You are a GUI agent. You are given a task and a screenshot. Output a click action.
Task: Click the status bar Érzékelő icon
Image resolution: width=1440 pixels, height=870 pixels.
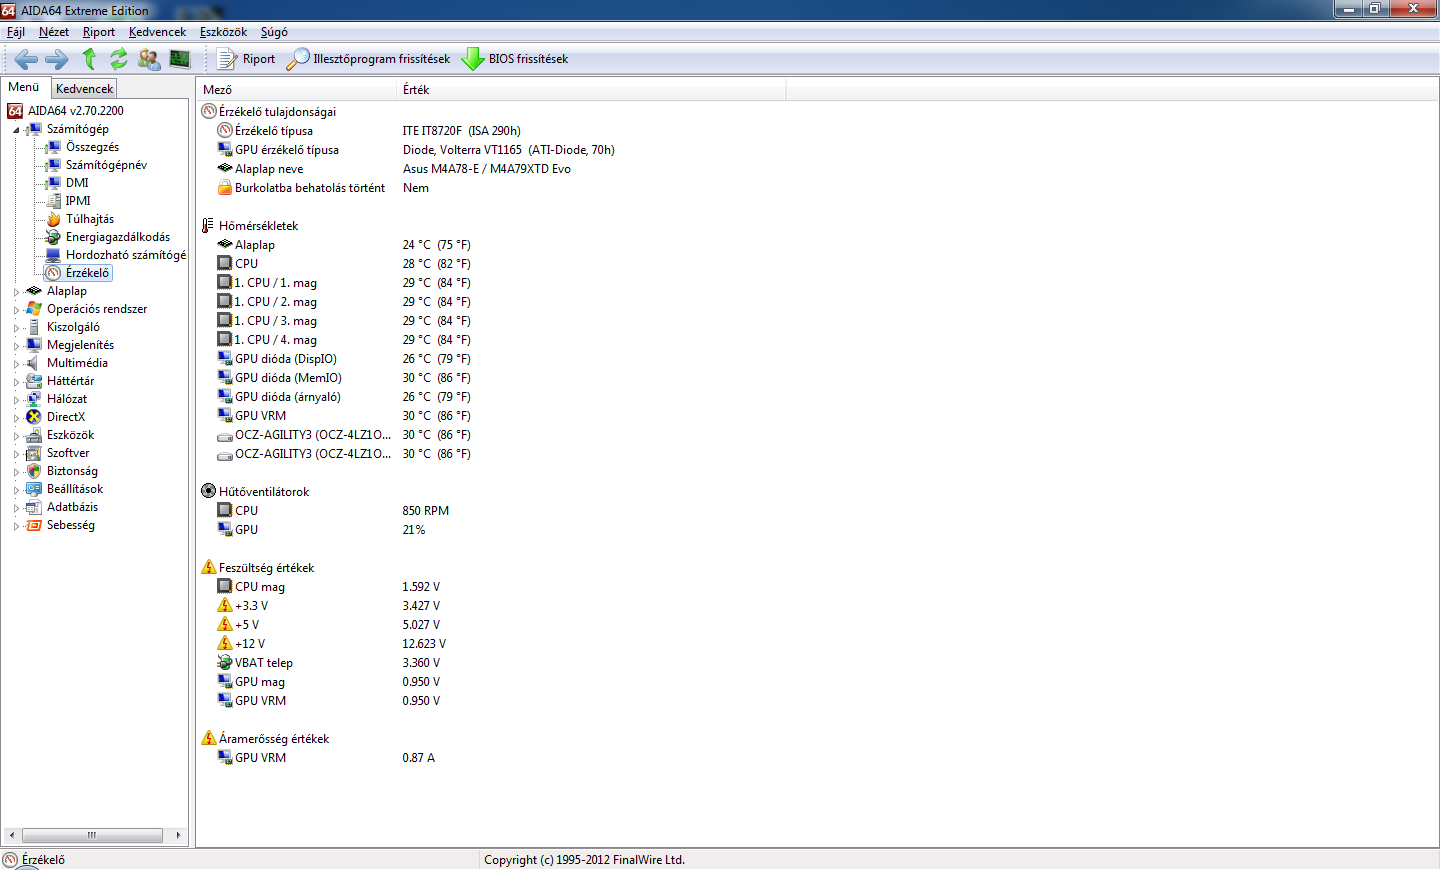[11, 860]
